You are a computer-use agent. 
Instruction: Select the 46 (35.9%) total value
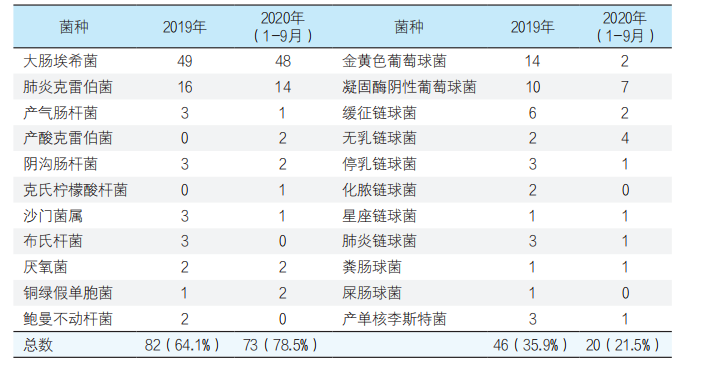pos(530,345)
